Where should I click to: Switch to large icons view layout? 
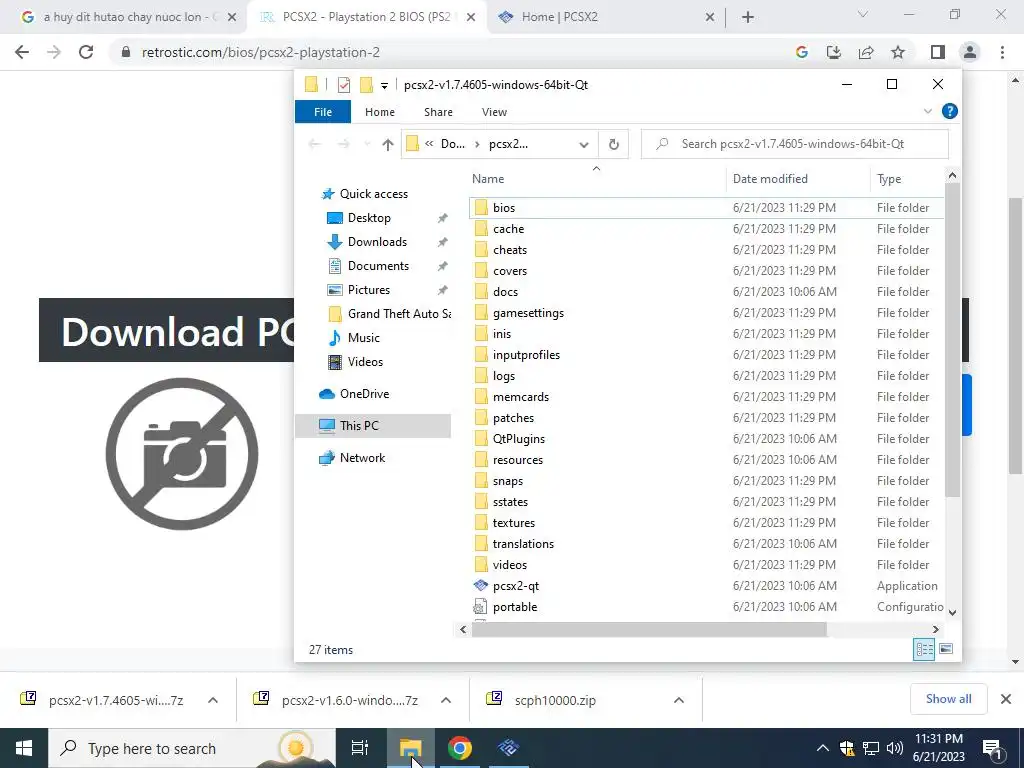tap(946, 649)
